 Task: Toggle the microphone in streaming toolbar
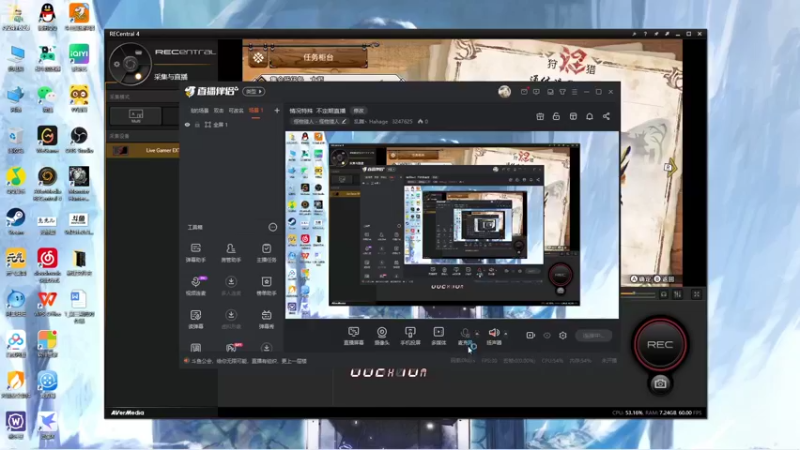point(465,336)
